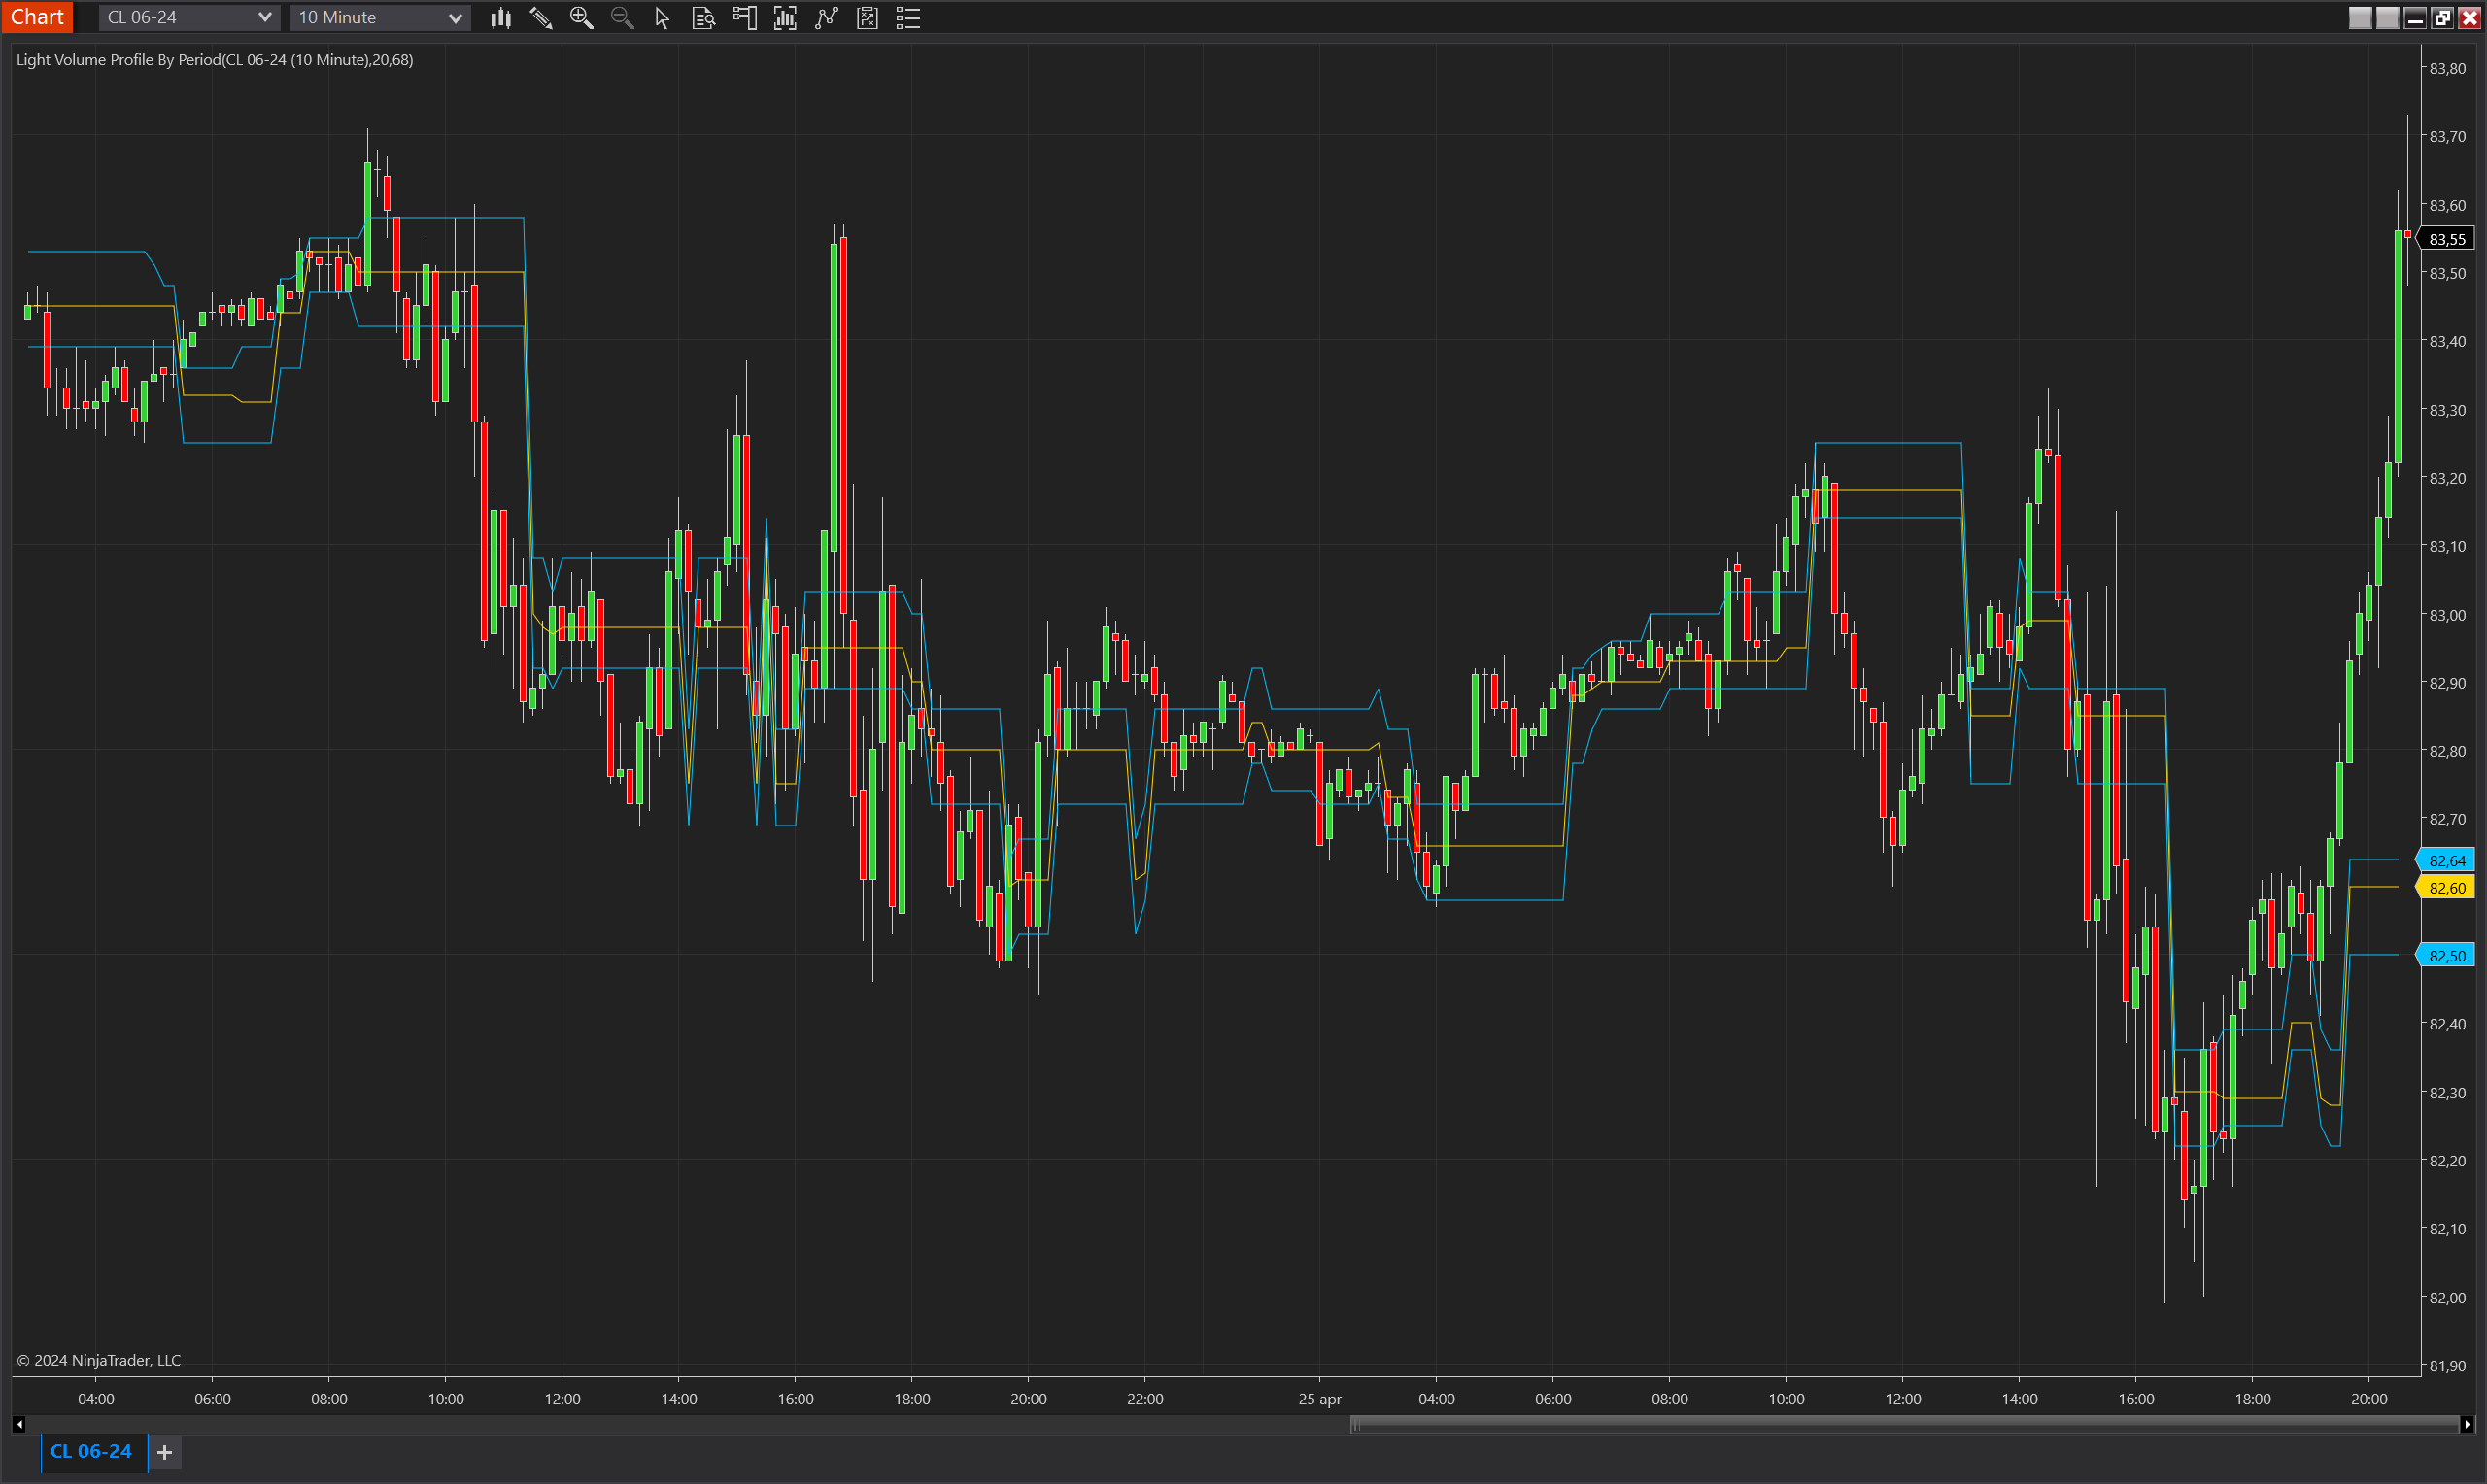Click the 83,20 price axis label

pyautogui.click(x=2448, y=479)
